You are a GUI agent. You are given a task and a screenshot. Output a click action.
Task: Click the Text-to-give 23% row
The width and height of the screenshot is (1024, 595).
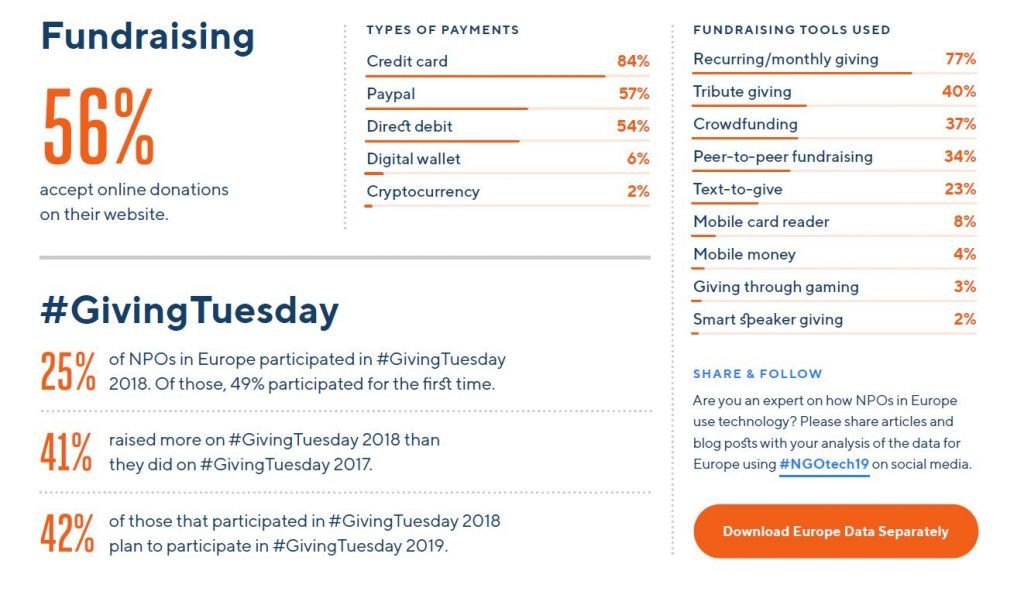[834, 189]
